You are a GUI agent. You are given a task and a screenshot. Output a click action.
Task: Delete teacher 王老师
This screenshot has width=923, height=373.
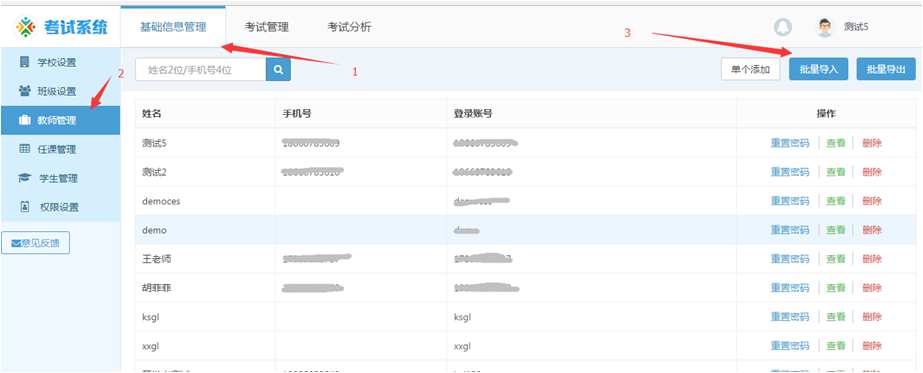tap(872, 259)
